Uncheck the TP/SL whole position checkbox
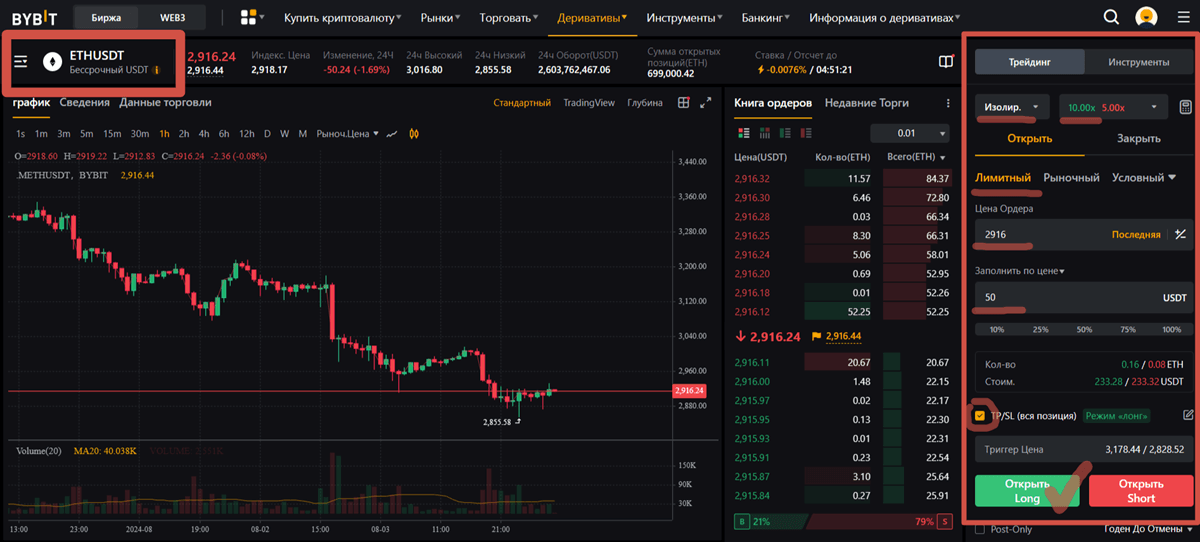Screen dimensions: 1200x542 click(980, 415)
